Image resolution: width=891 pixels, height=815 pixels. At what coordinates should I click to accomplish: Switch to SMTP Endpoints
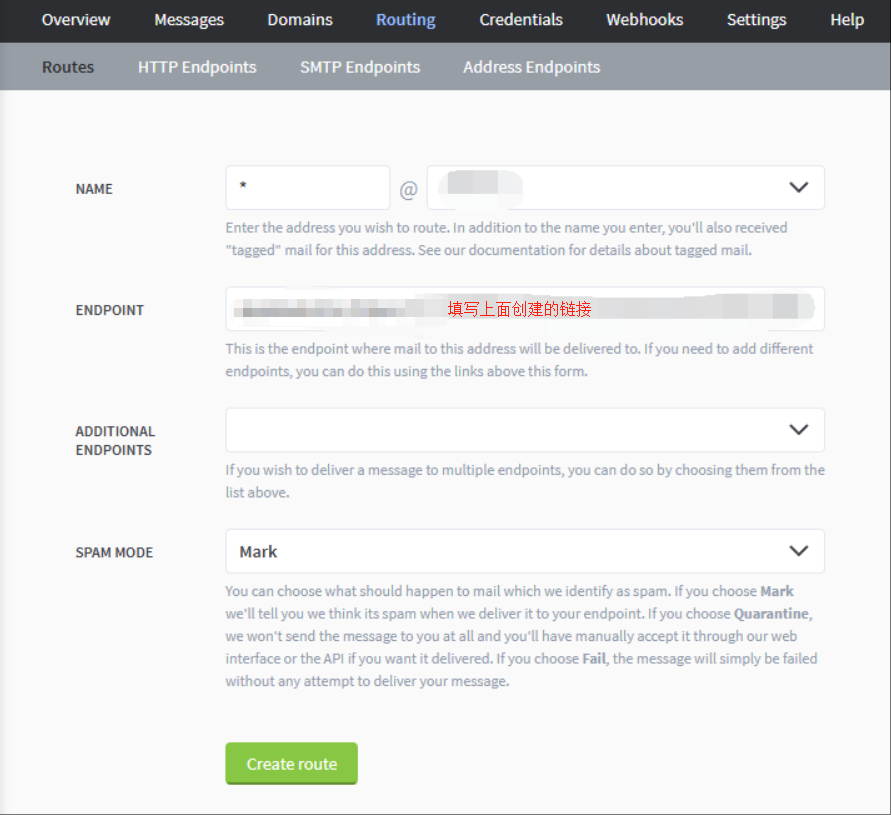pyautogui.click(x=360, y=67)
